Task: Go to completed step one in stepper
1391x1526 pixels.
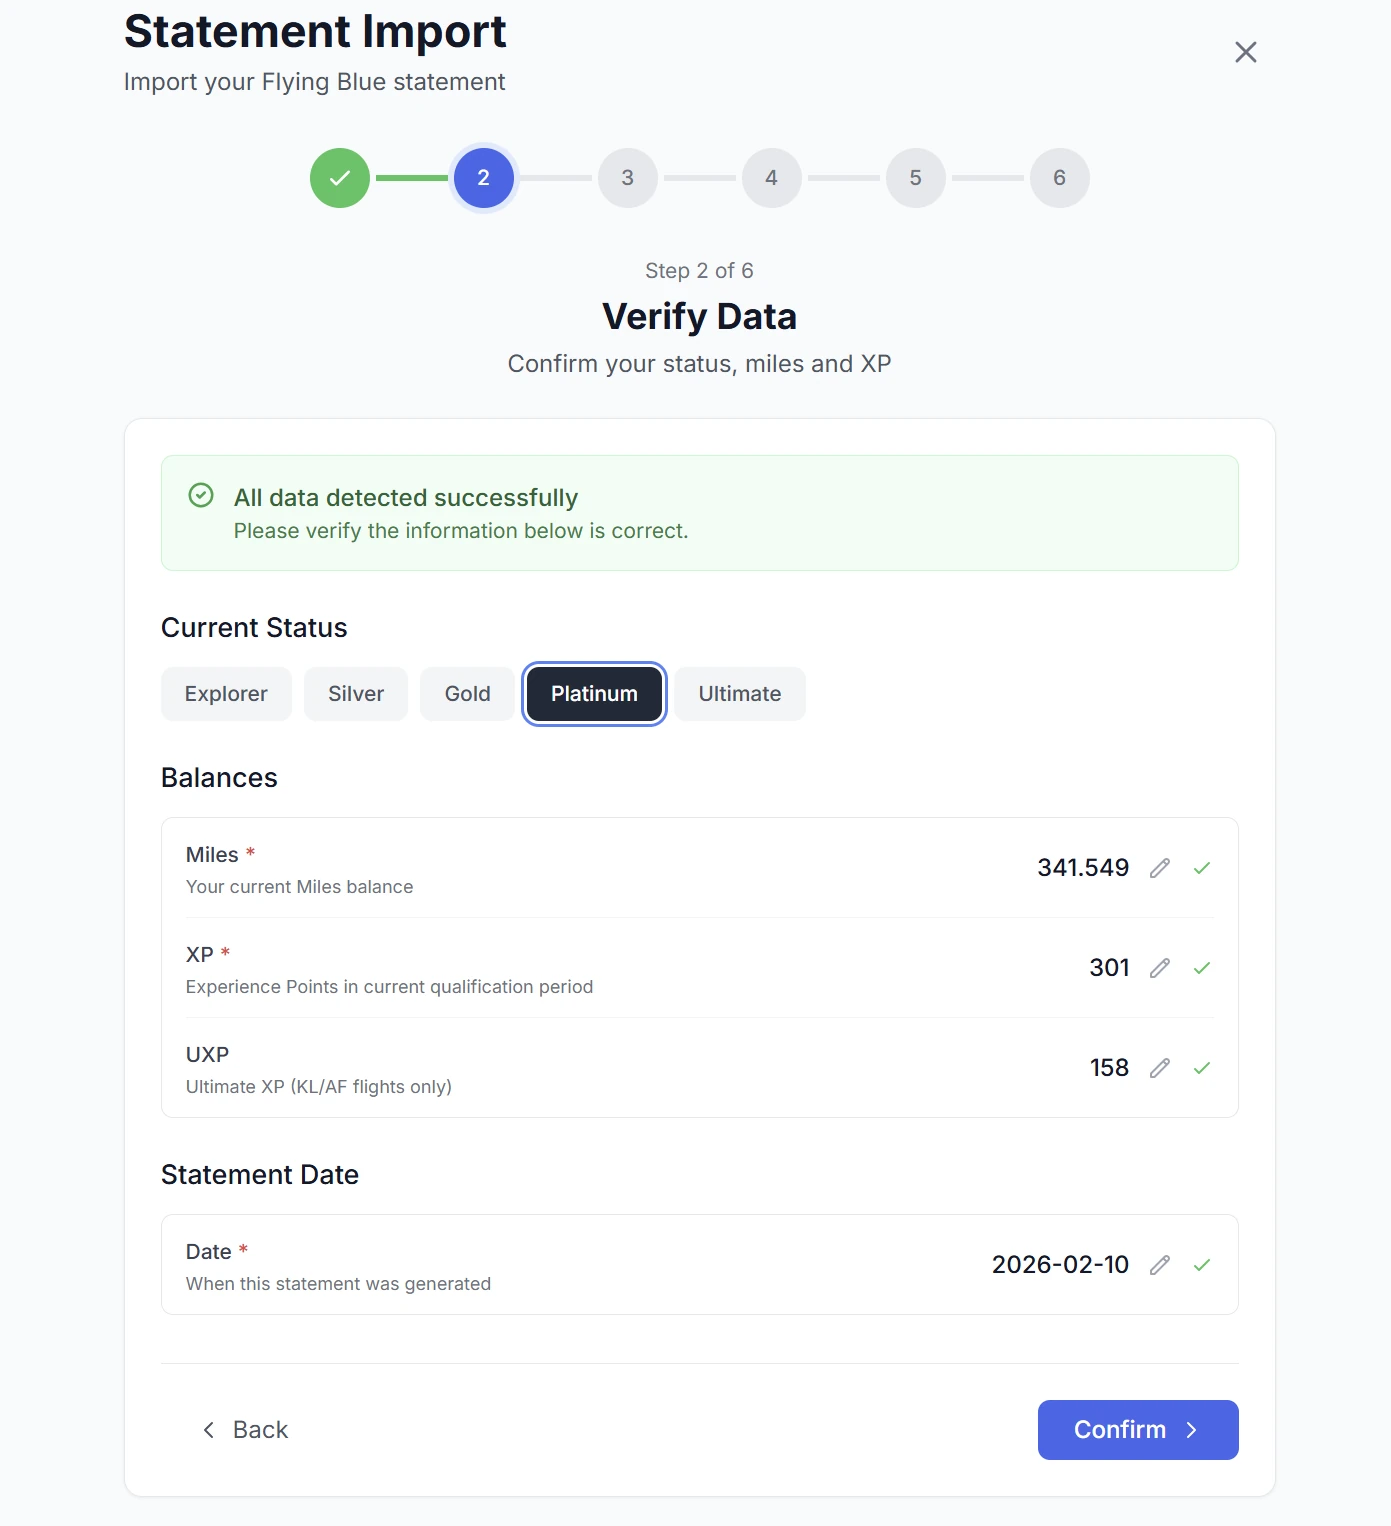Action: [340, 178]
